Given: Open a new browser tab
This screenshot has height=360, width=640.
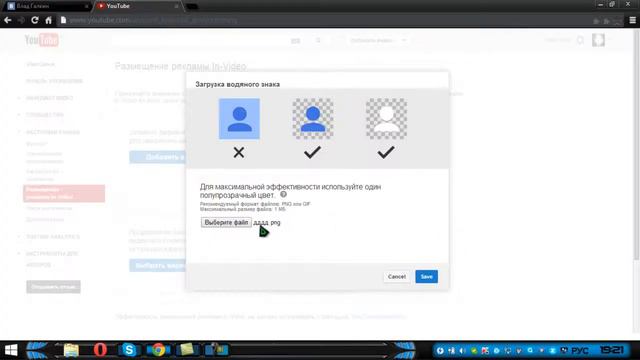Looking at the screenshot, I should tap(192, 7).
